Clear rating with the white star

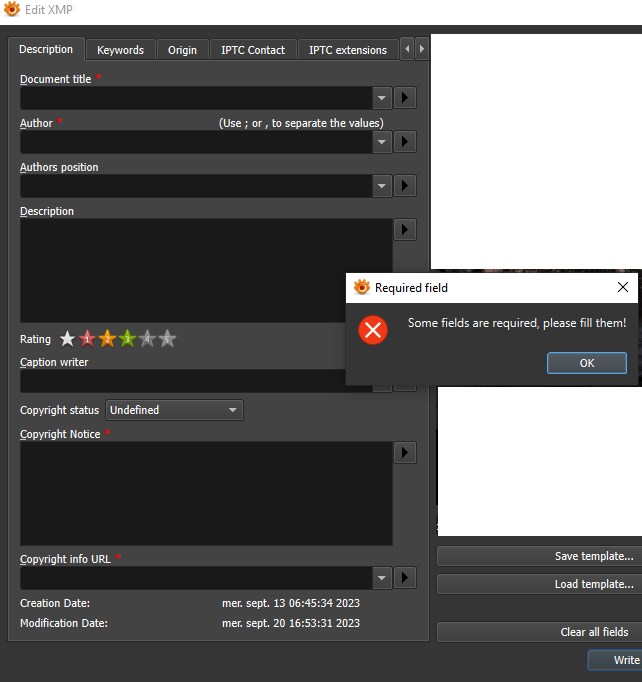67,339
